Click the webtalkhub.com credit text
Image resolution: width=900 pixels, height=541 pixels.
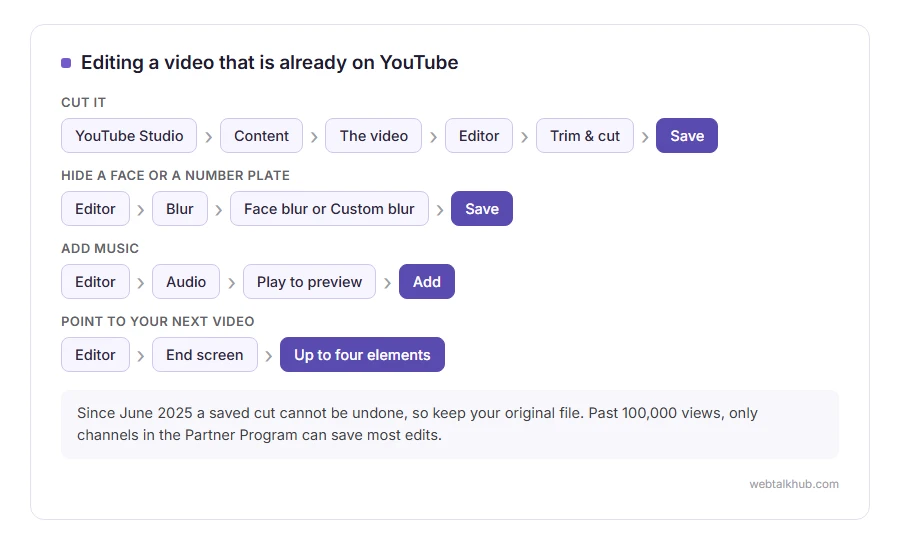pyautogui.click(x=794, y=484)
